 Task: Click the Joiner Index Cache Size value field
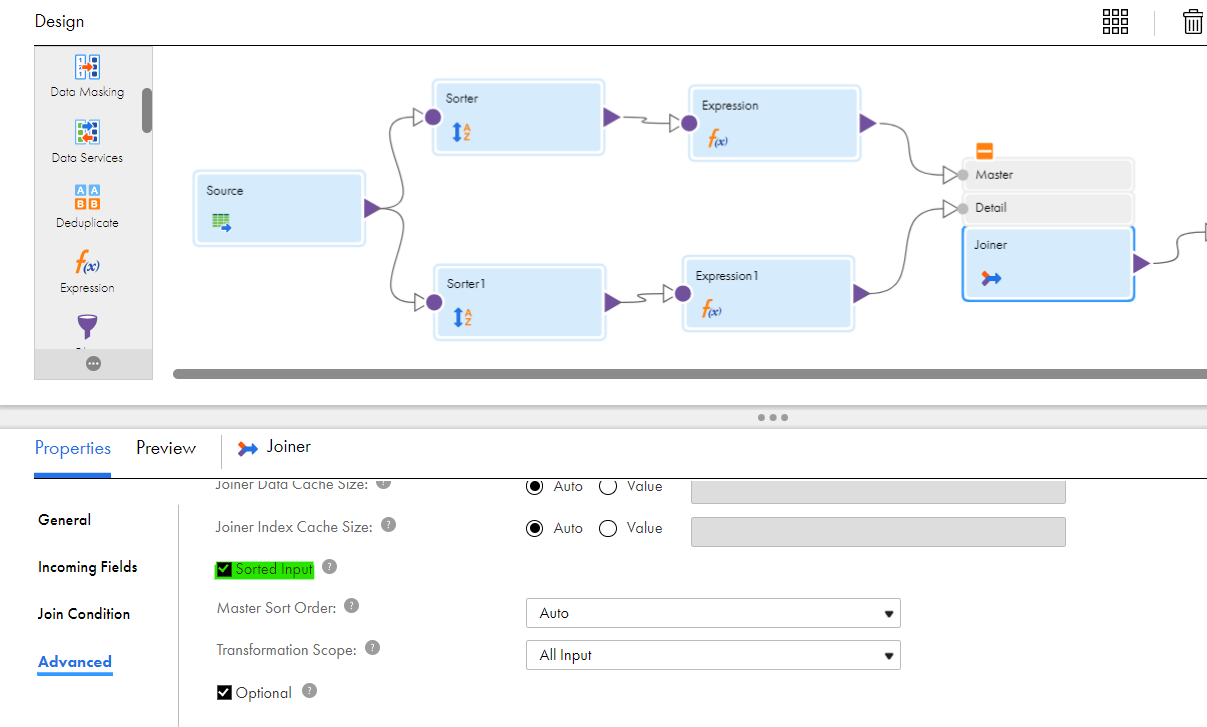pos(878,531)
